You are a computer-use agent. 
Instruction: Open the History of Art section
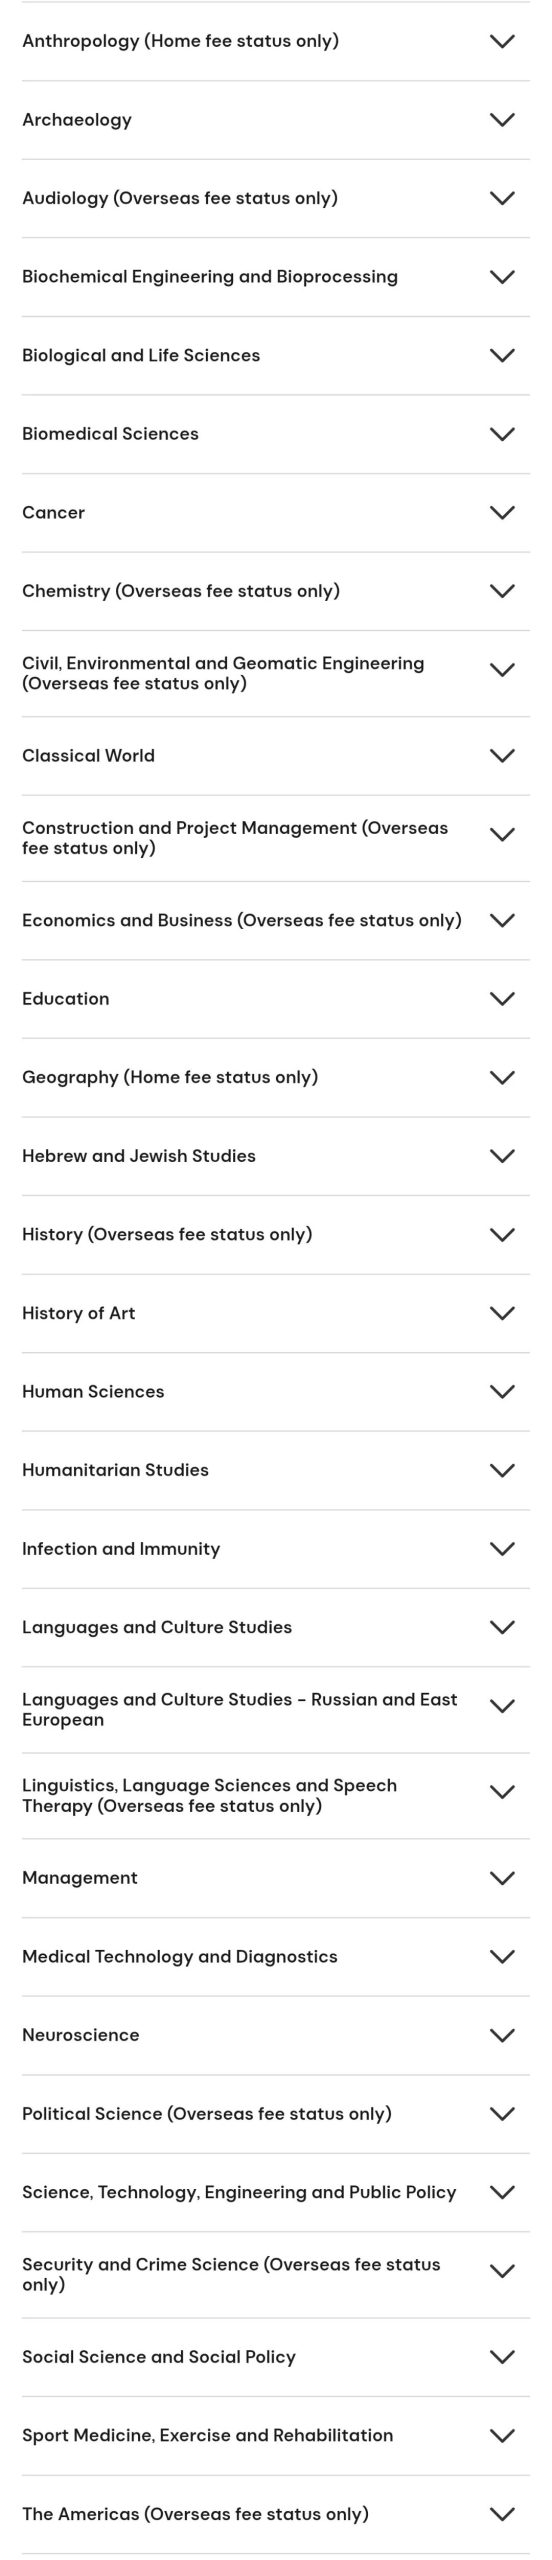click(x=276, y=1313)
